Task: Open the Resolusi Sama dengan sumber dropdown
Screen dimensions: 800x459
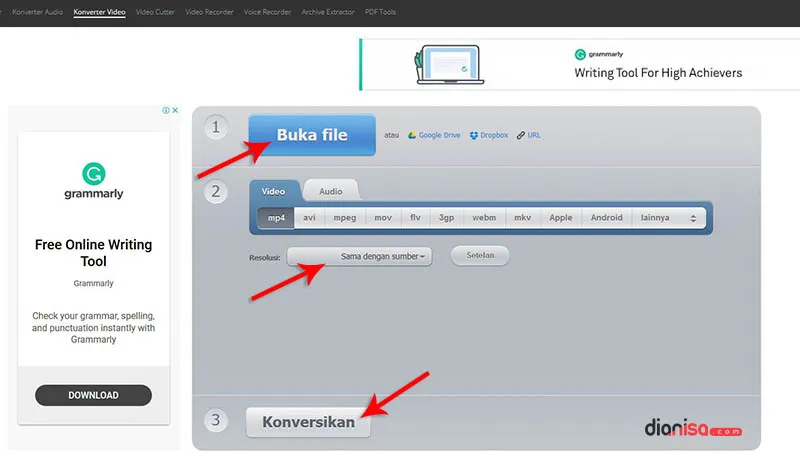Action: tap(359, 257)
